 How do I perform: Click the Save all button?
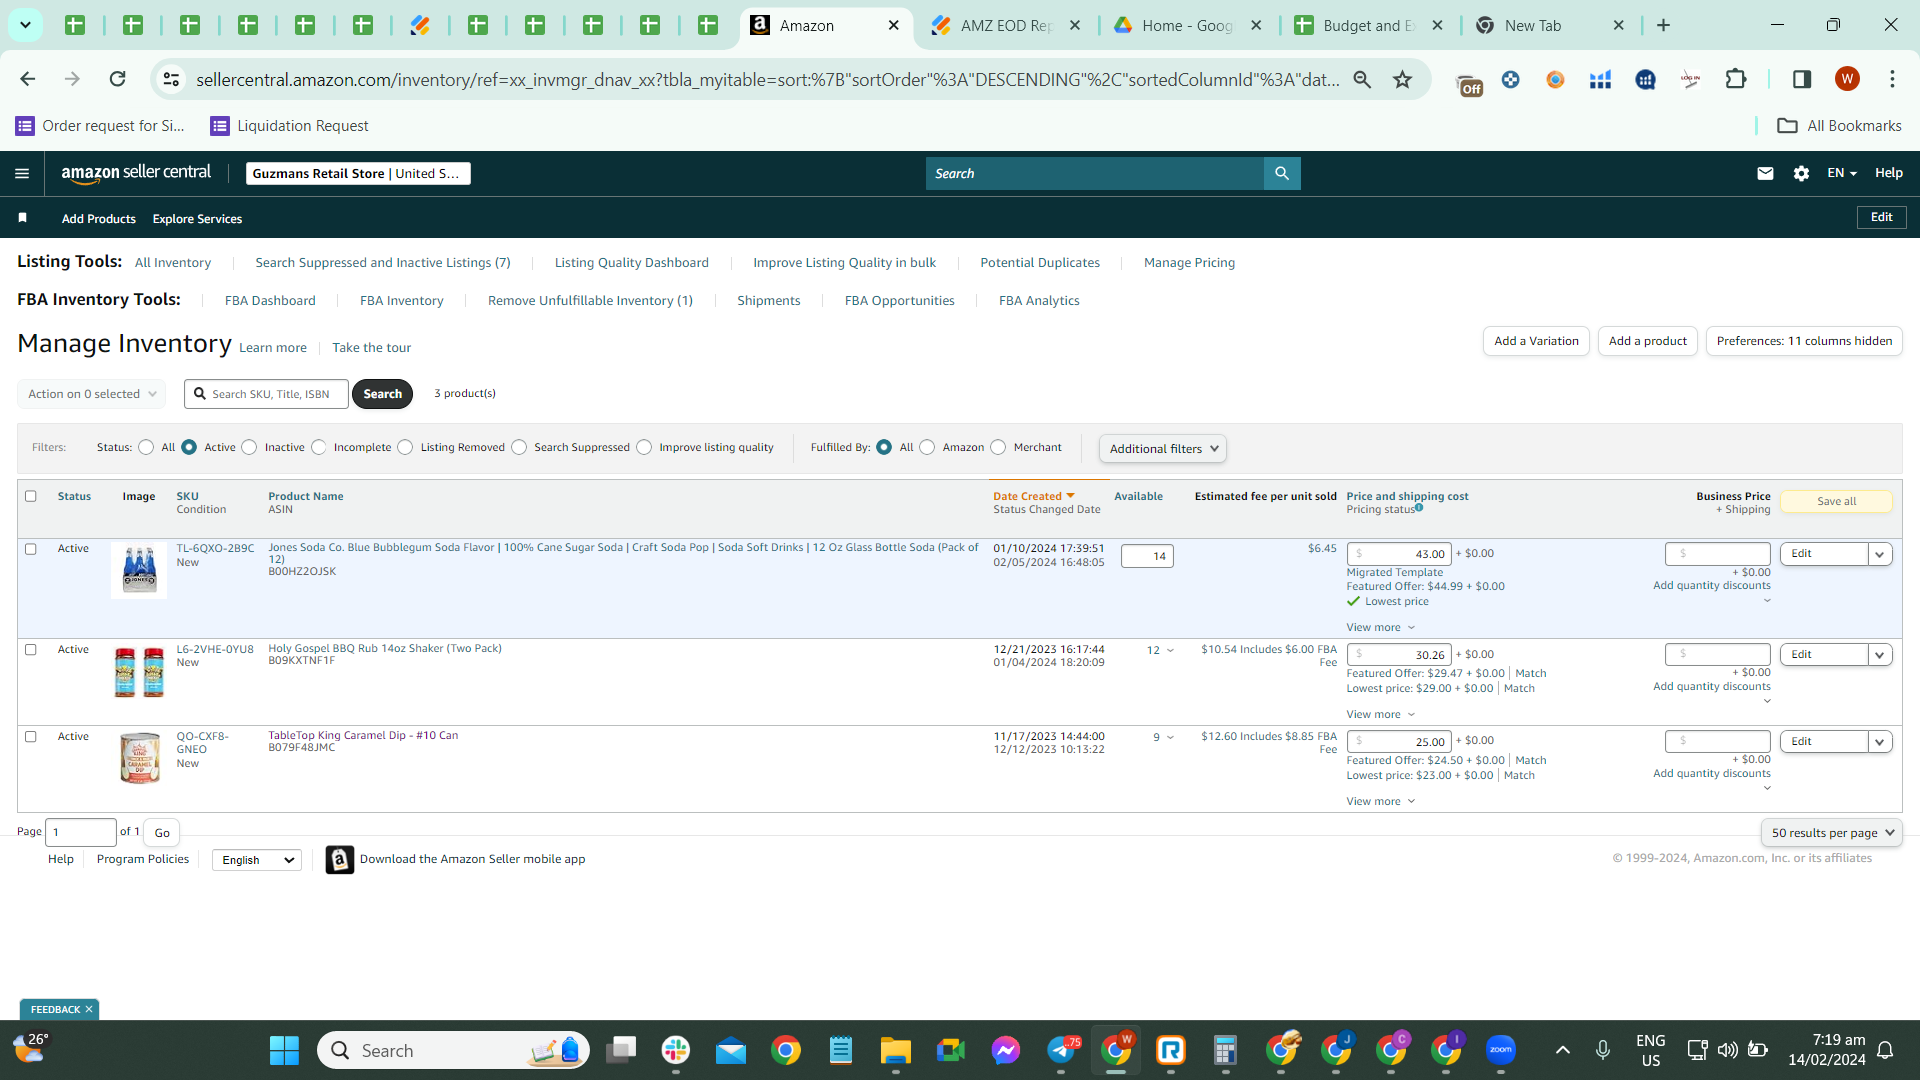pyautogui.click(x=1836, y=502)
